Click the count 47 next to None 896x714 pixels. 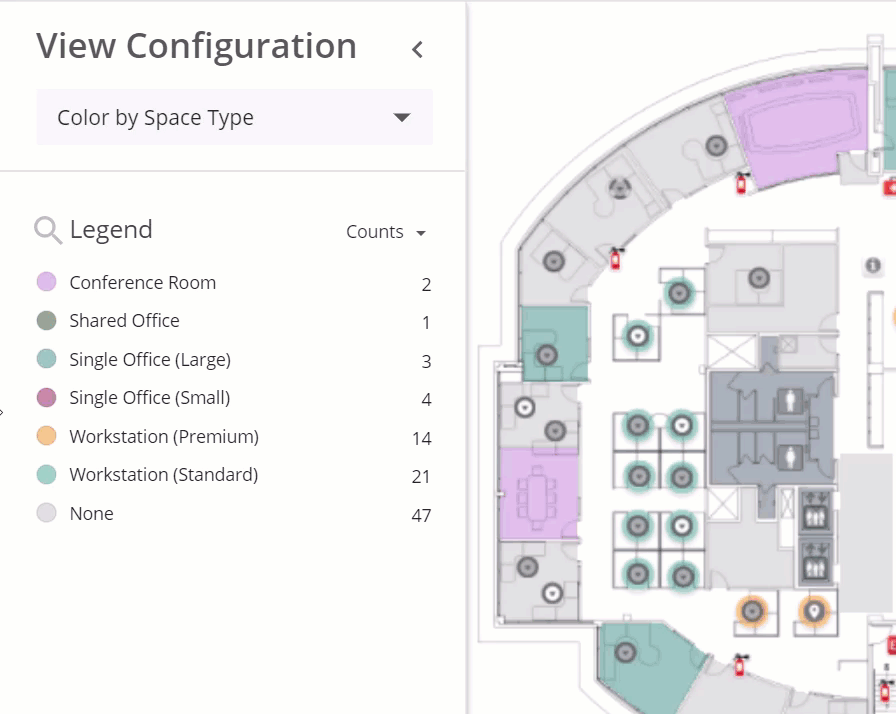pyautogui.click(x=422, y=514)
